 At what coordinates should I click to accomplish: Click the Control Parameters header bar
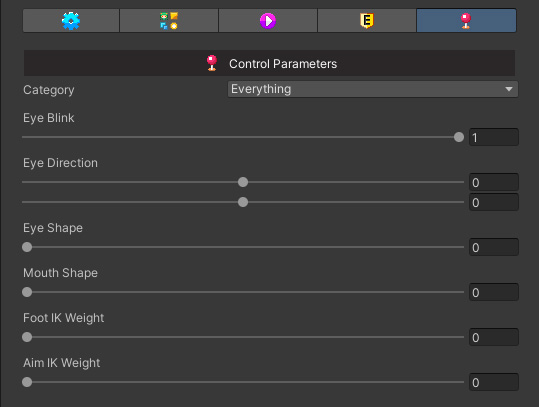click(x=269, y=63)
